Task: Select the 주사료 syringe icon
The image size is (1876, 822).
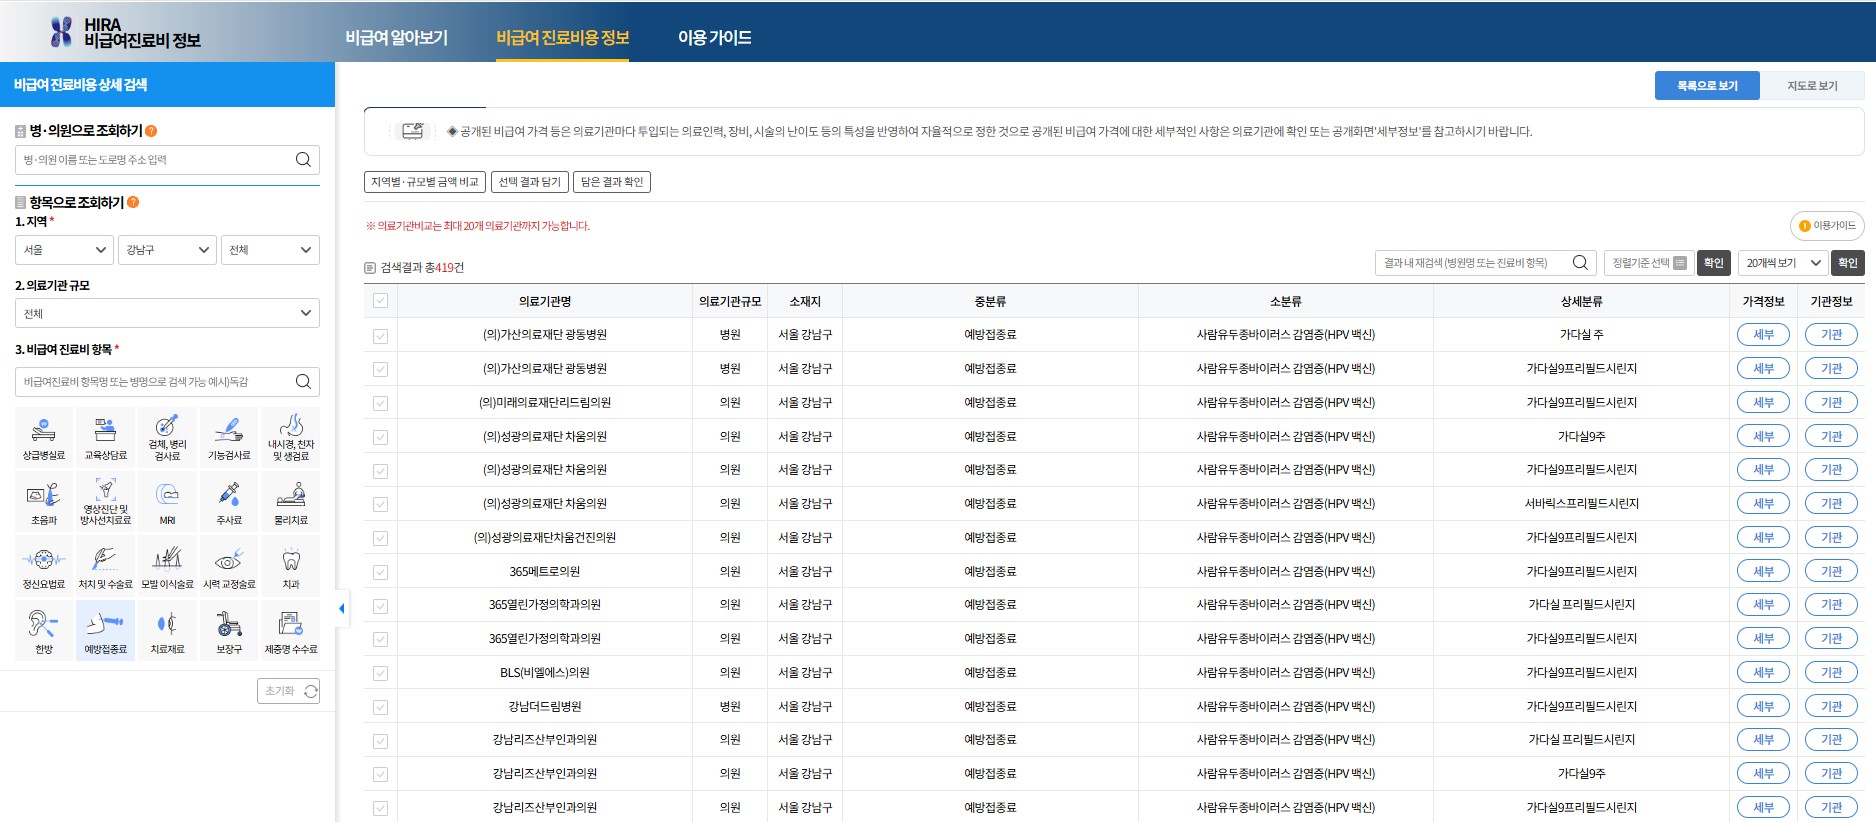Action: click(x=229, y=501)
